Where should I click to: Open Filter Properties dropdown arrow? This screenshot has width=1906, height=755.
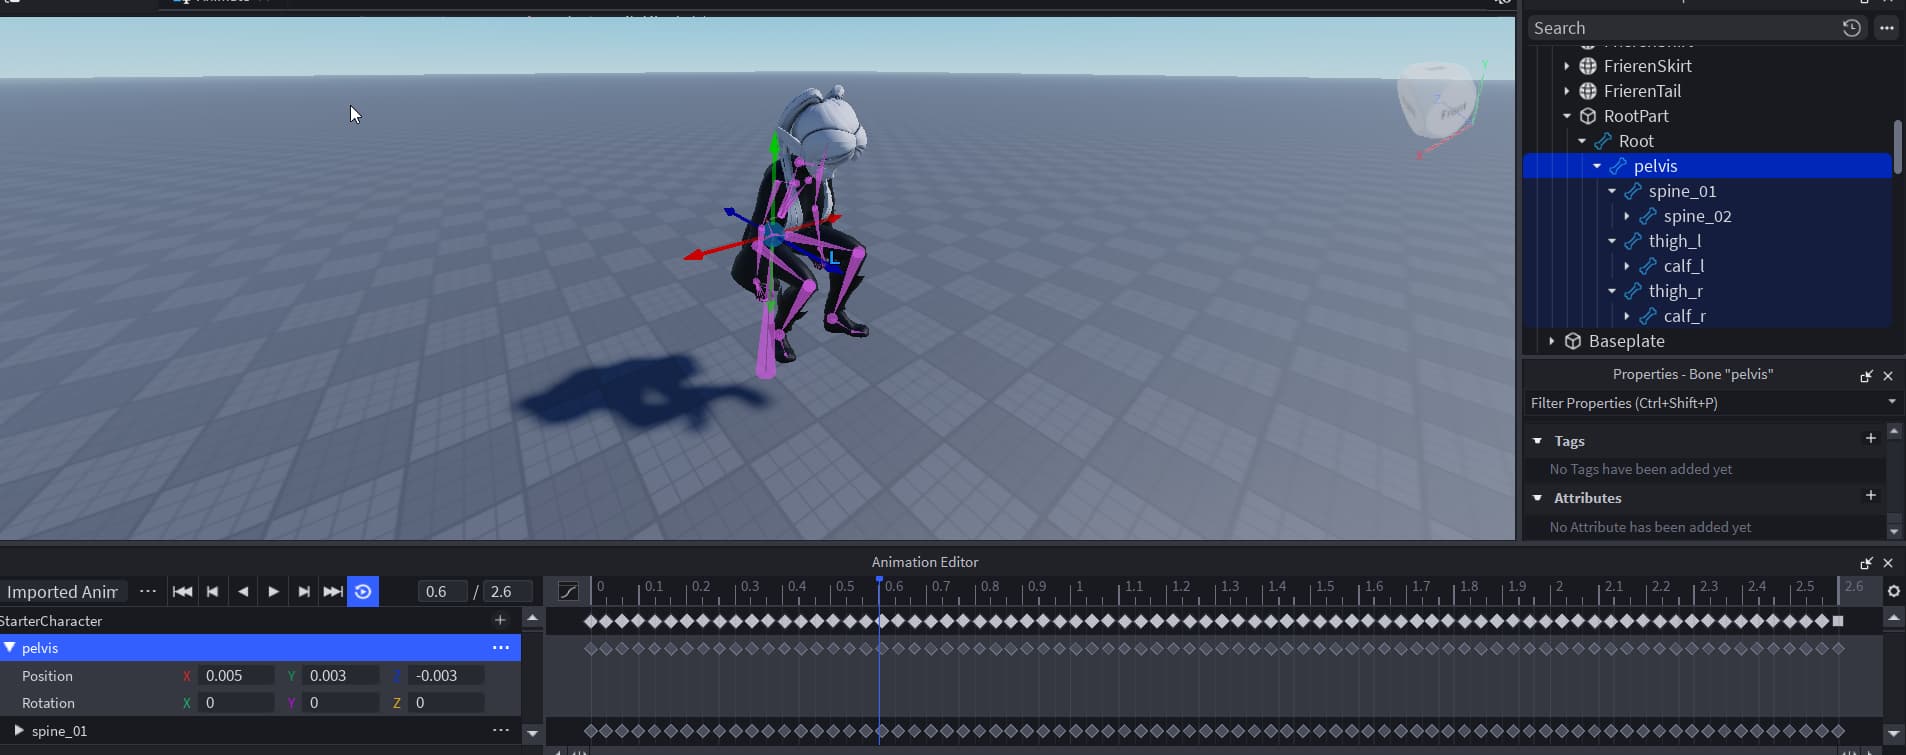(1892, 402)
